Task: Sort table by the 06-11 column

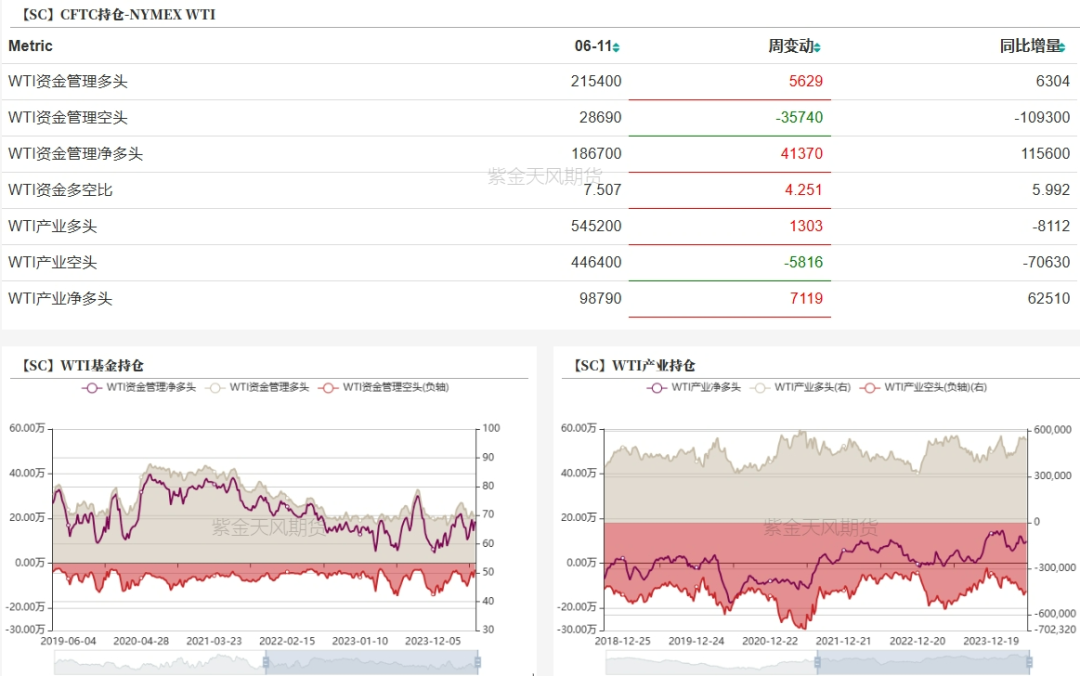Action: pyautogui.click(x=616, y=47)
